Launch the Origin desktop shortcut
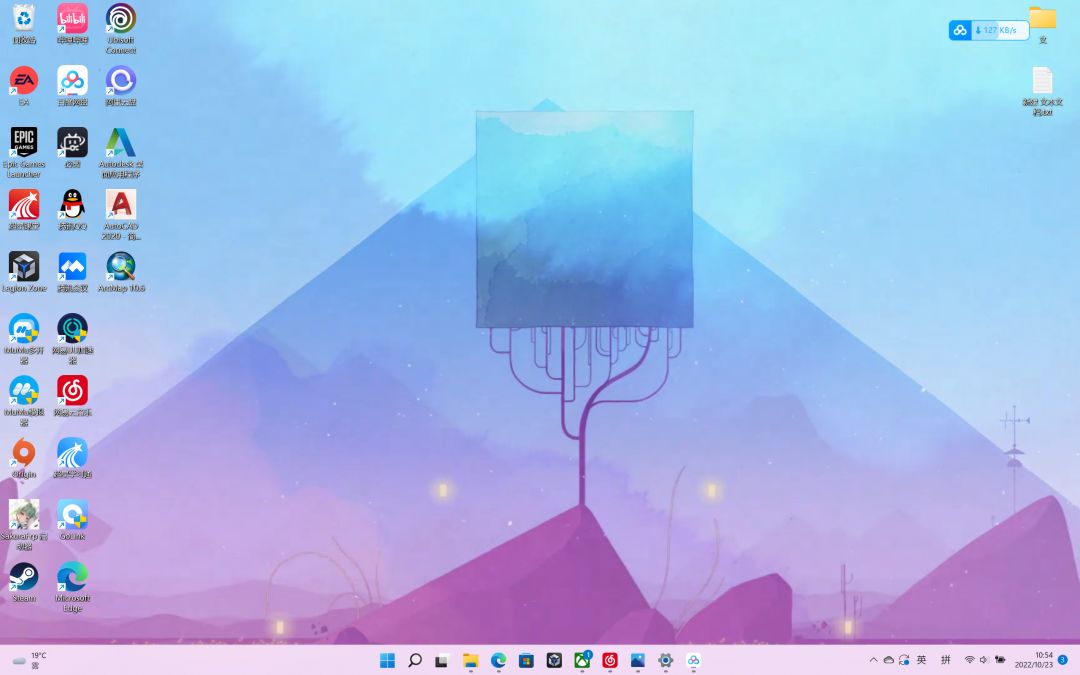 coord(23,458)
